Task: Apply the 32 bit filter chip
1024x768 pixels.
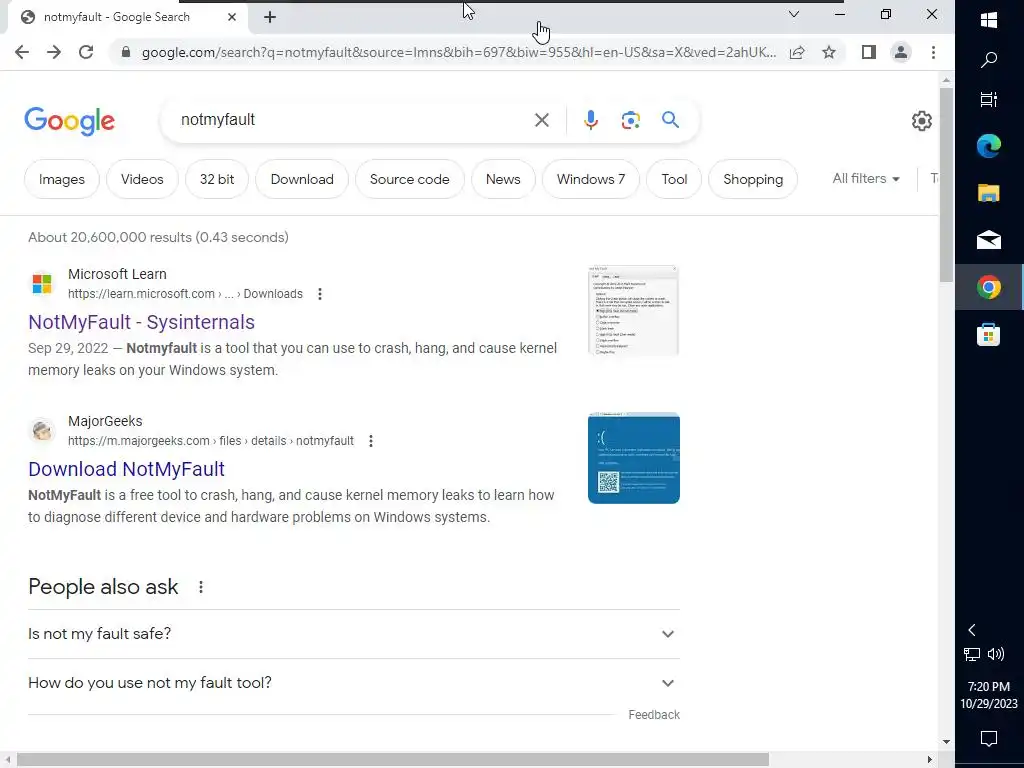Action: click(x=217, y=179)
